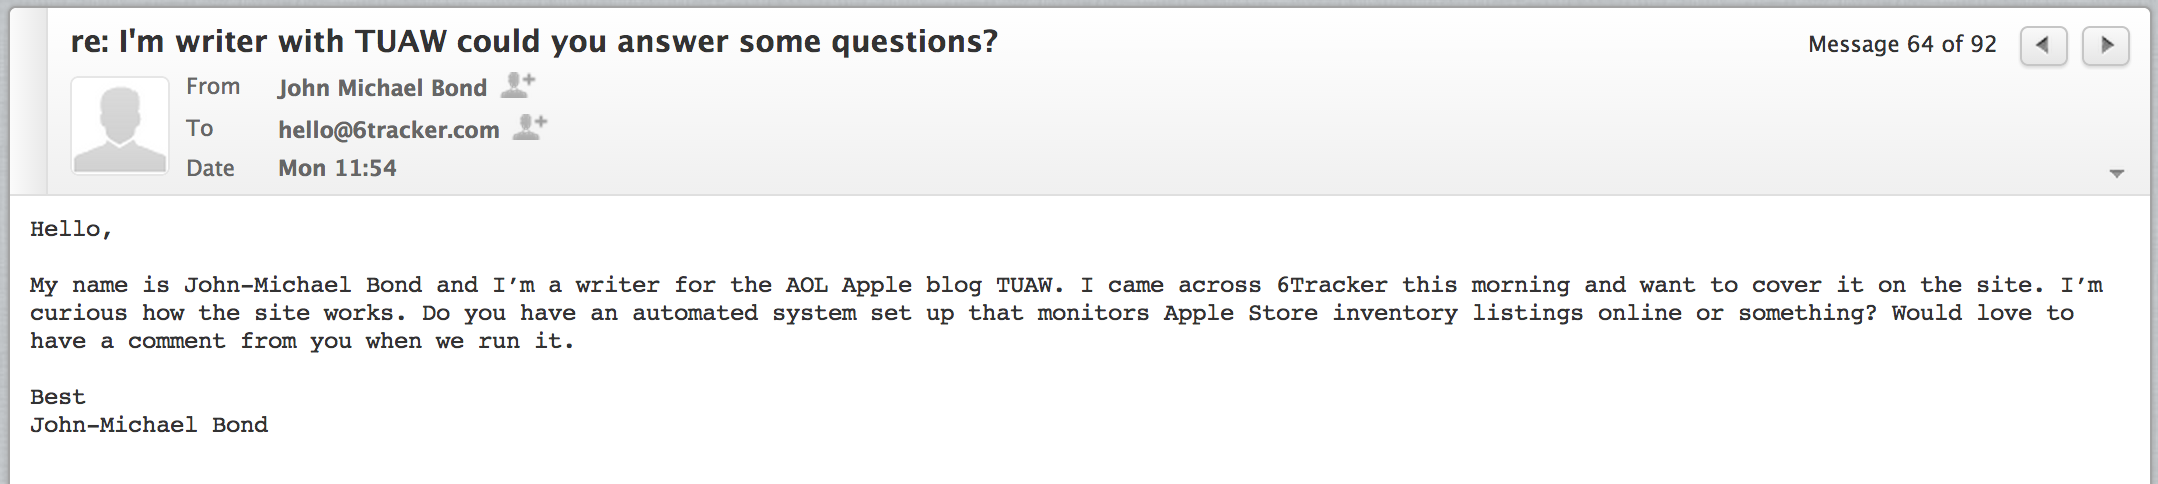Add hello@6tracker.com to contacts
The image size is (2158, 484).
(530, 127)
